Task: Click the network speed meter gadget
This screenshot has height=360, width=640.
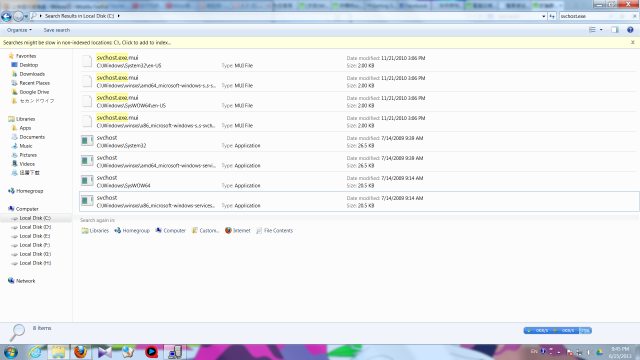Action: pyautogui.click(x=558, y=331)
